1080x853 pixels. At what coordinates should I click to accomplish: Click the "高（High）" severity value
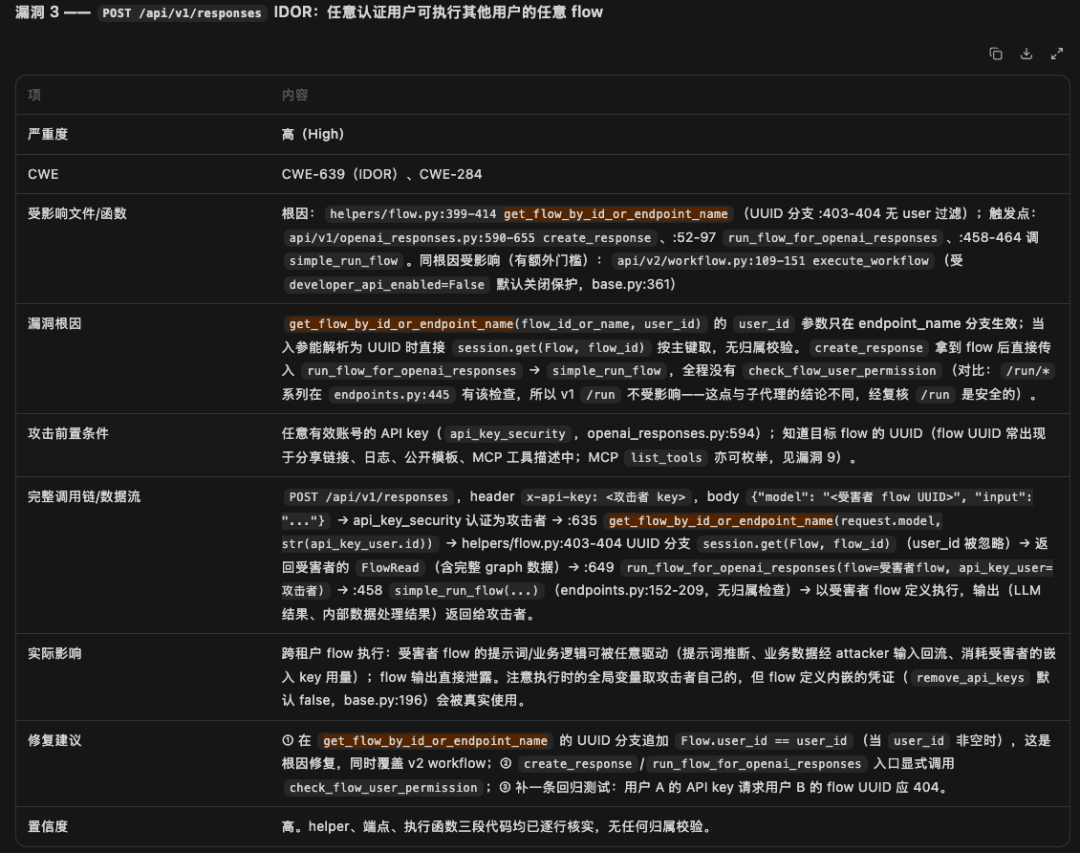[313, 134]
